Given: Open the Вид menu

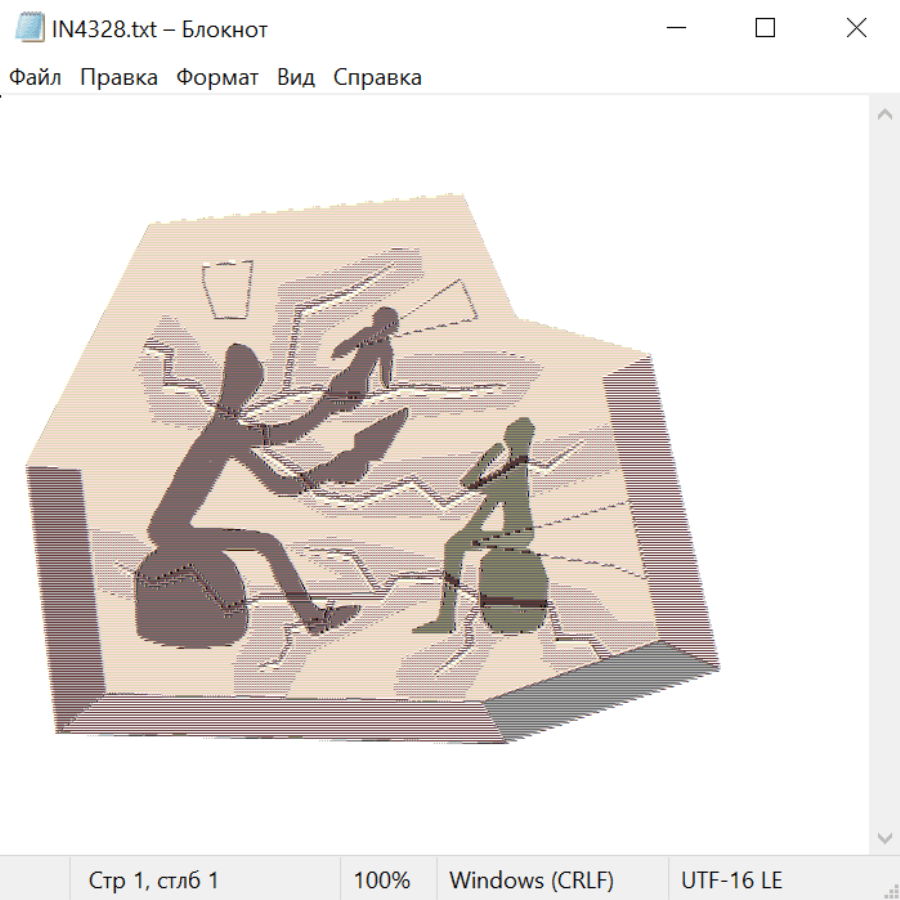Looking at the screenshot, I should pos(295,78).
